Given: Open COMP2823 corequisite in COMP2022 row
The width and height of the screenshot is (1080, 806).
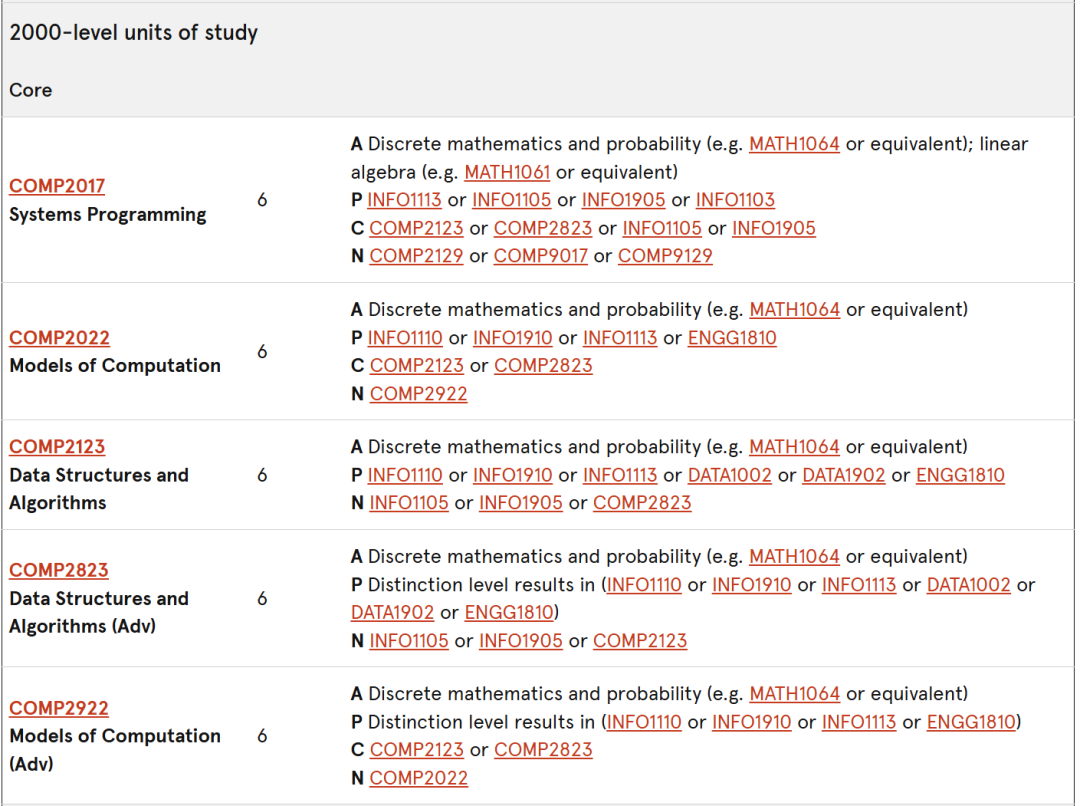Looking at the screenshot, I should pyautogui.click(x=543, y=366).
